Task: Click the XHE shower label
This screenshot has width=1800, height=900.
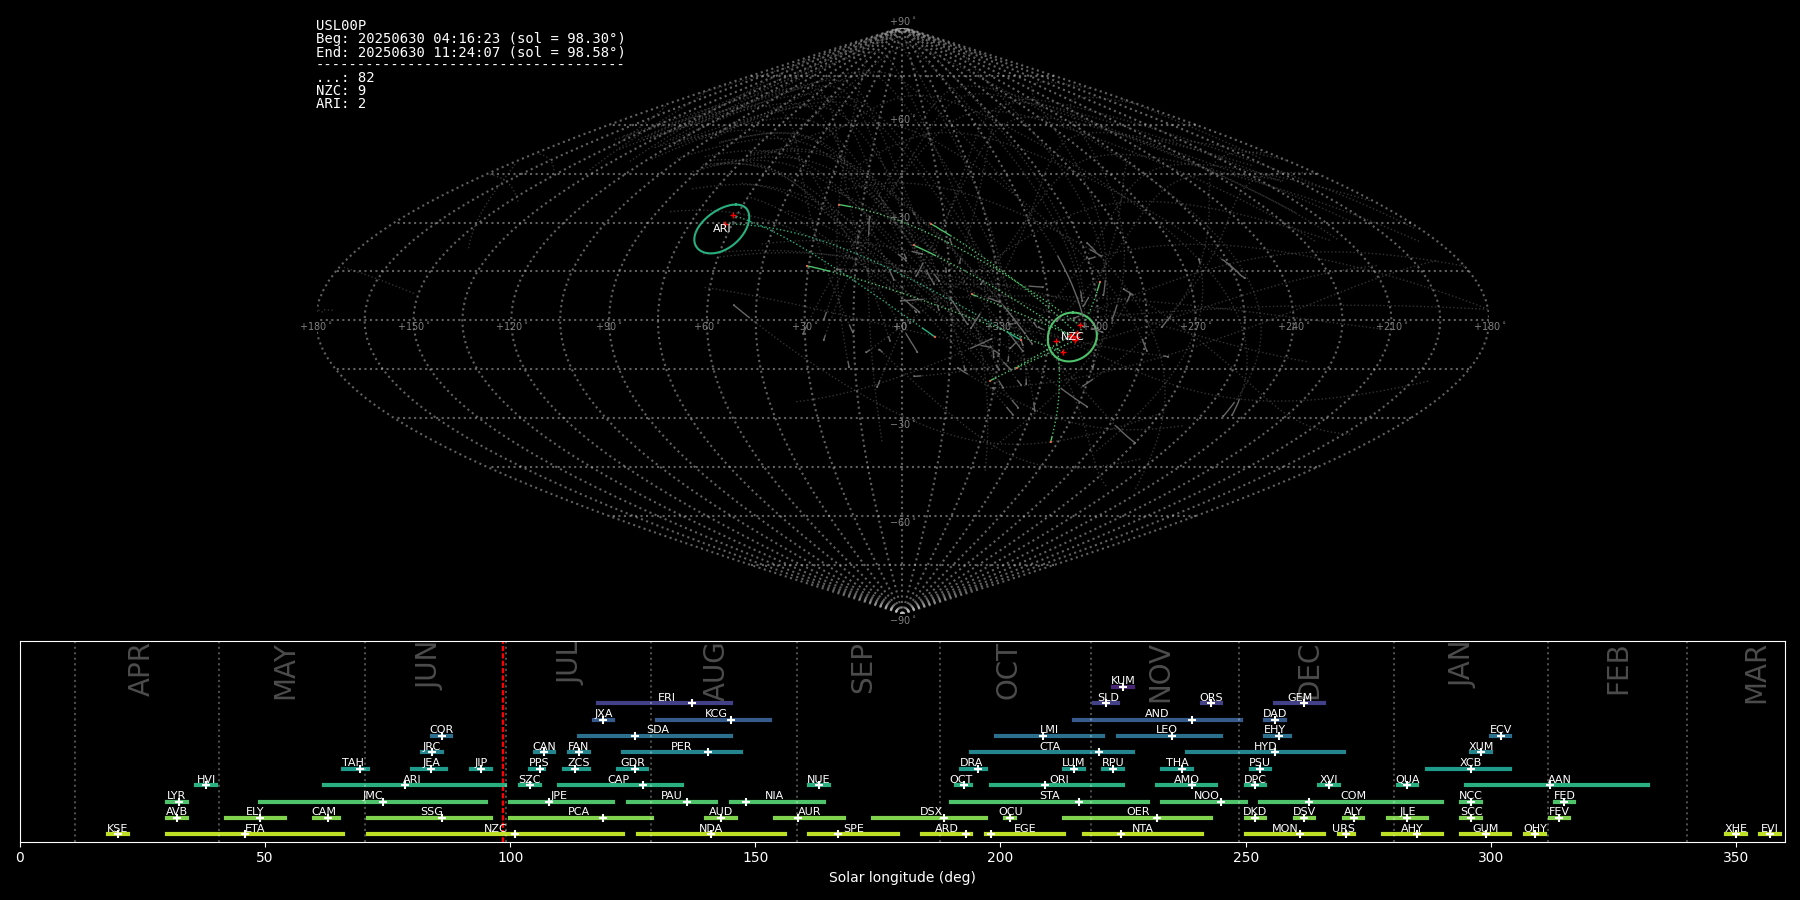Action: 1736,829
